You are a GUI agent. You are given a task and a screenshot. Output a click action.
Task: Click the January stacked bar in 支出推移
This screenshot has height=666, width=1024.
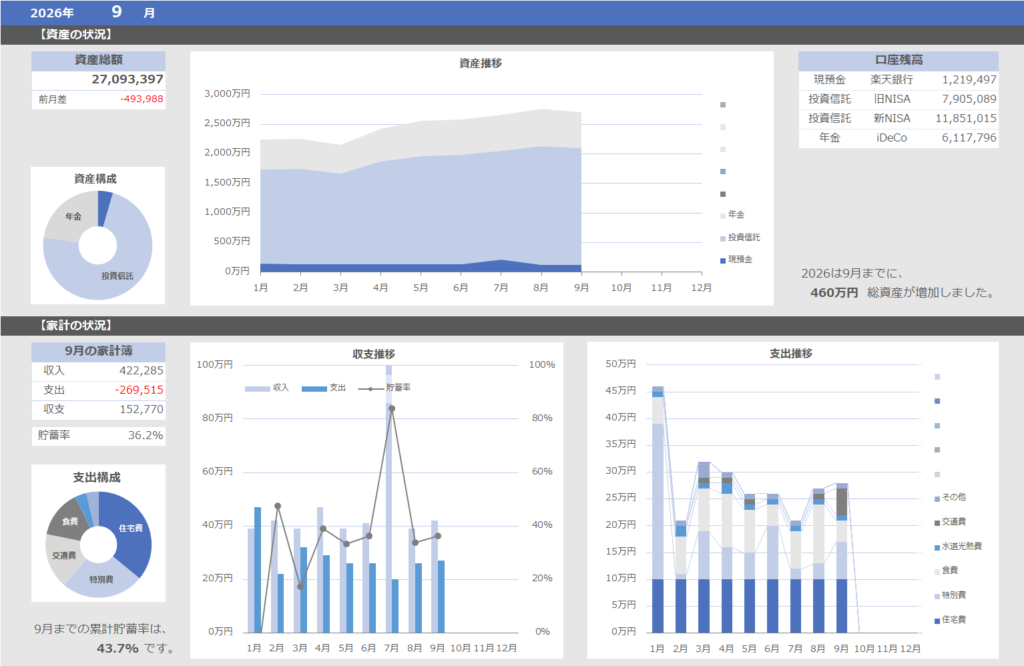pos(658,509)
